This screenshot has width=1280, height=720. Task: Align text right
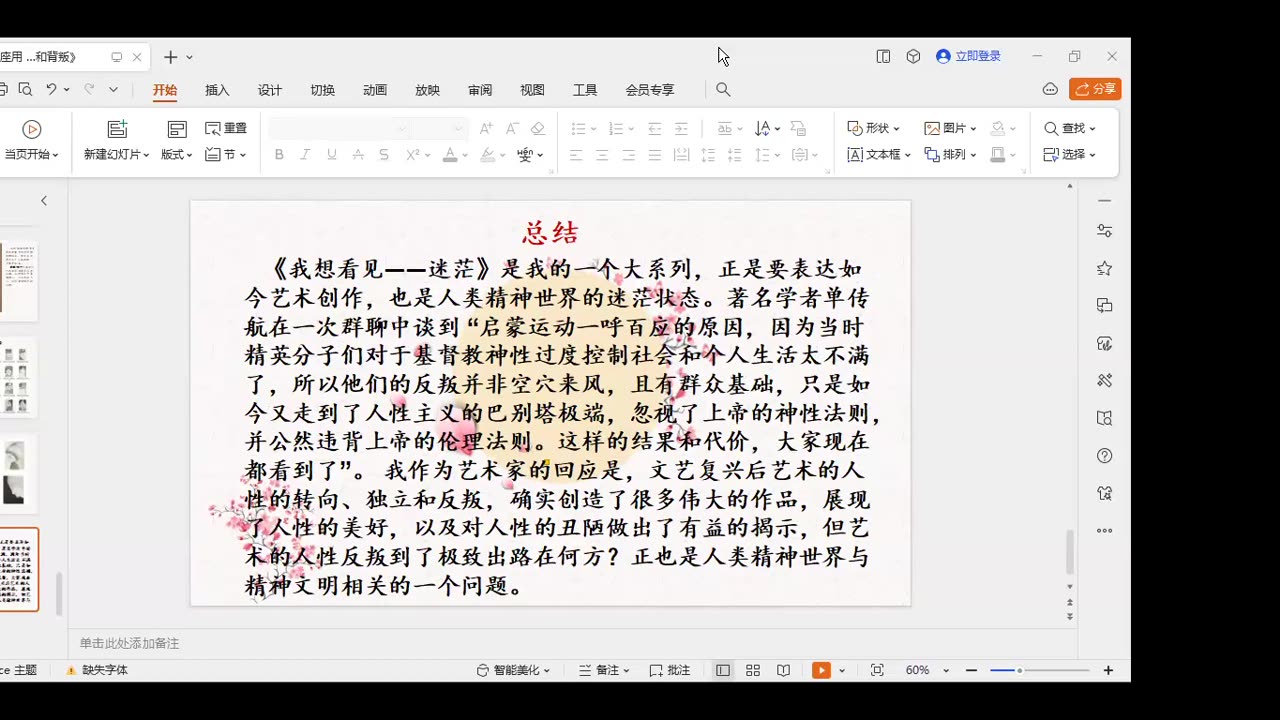pos(628,155)
